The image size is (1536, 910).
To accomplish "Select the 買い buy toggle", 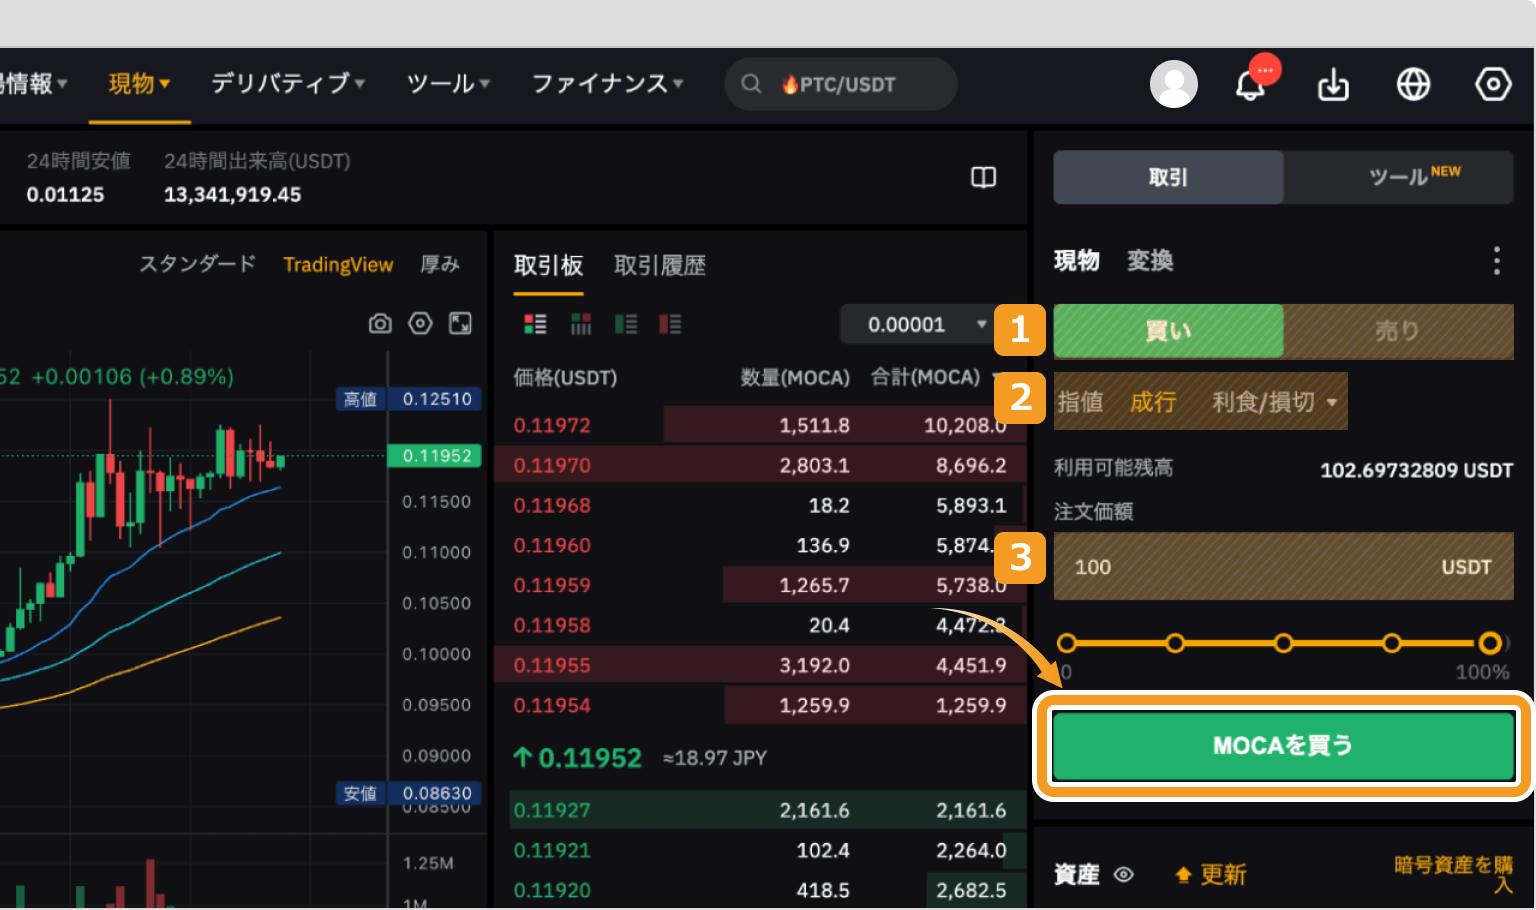I will point(1168,331).
